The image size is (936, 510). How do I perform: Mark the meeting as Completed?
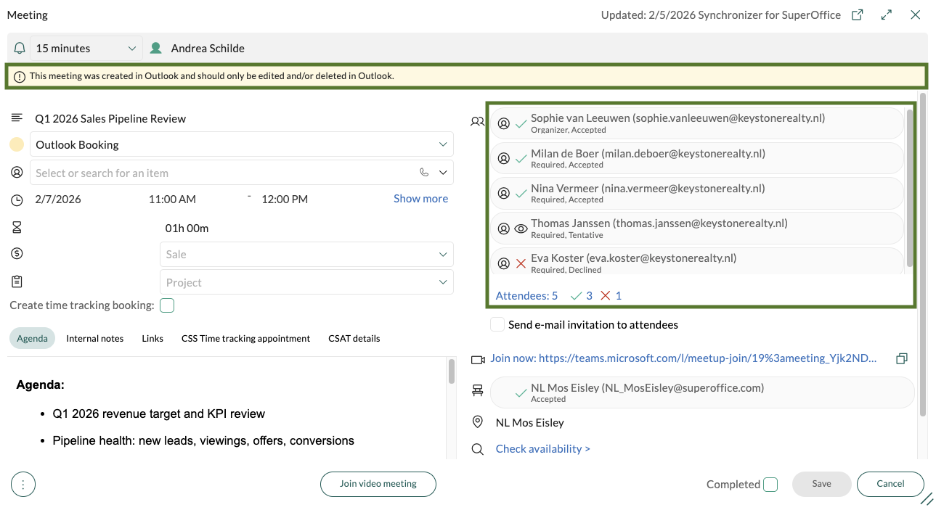pyautogui.click(x=770, y=485)
